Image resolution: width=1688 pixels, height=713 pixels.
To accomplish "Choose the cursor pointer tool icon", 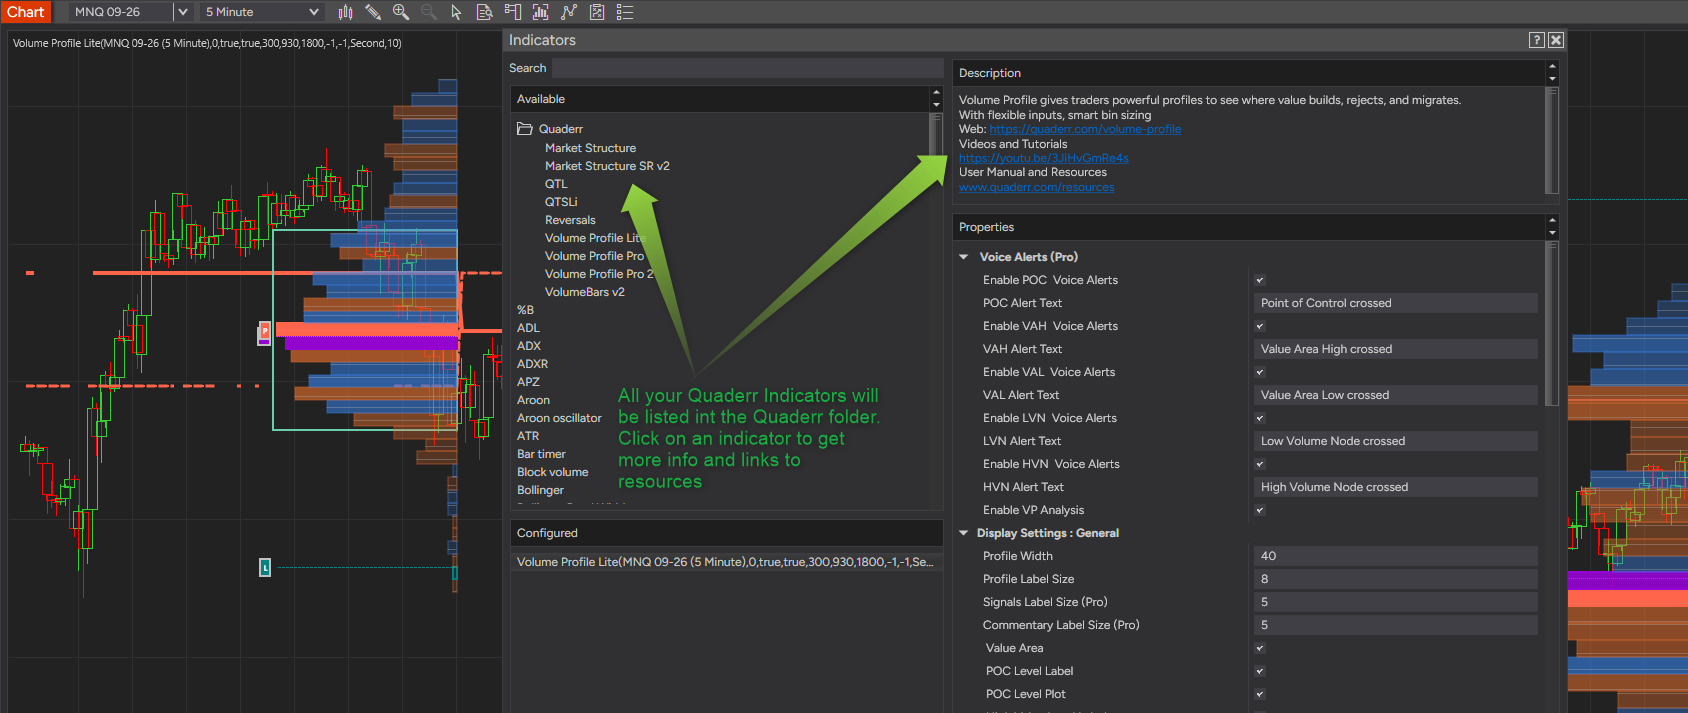I will [456, 12].
